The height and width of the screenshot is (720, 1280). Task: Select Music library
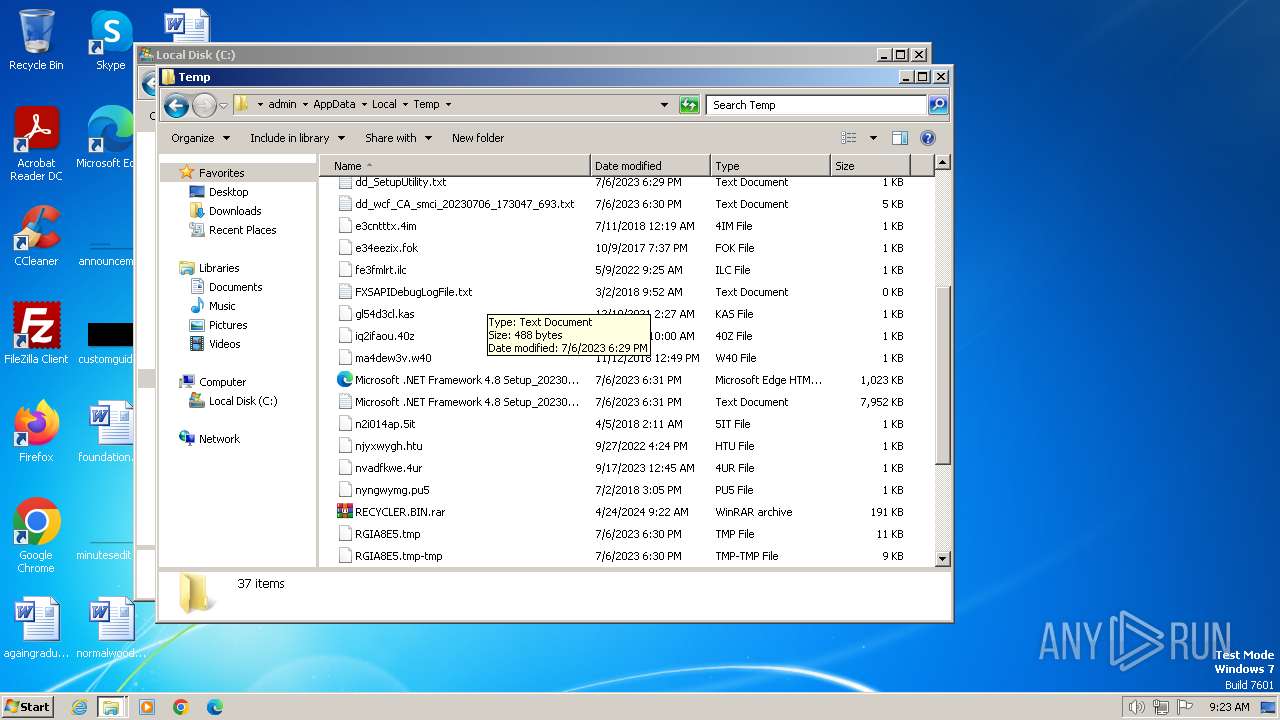(x=222, y=306)
